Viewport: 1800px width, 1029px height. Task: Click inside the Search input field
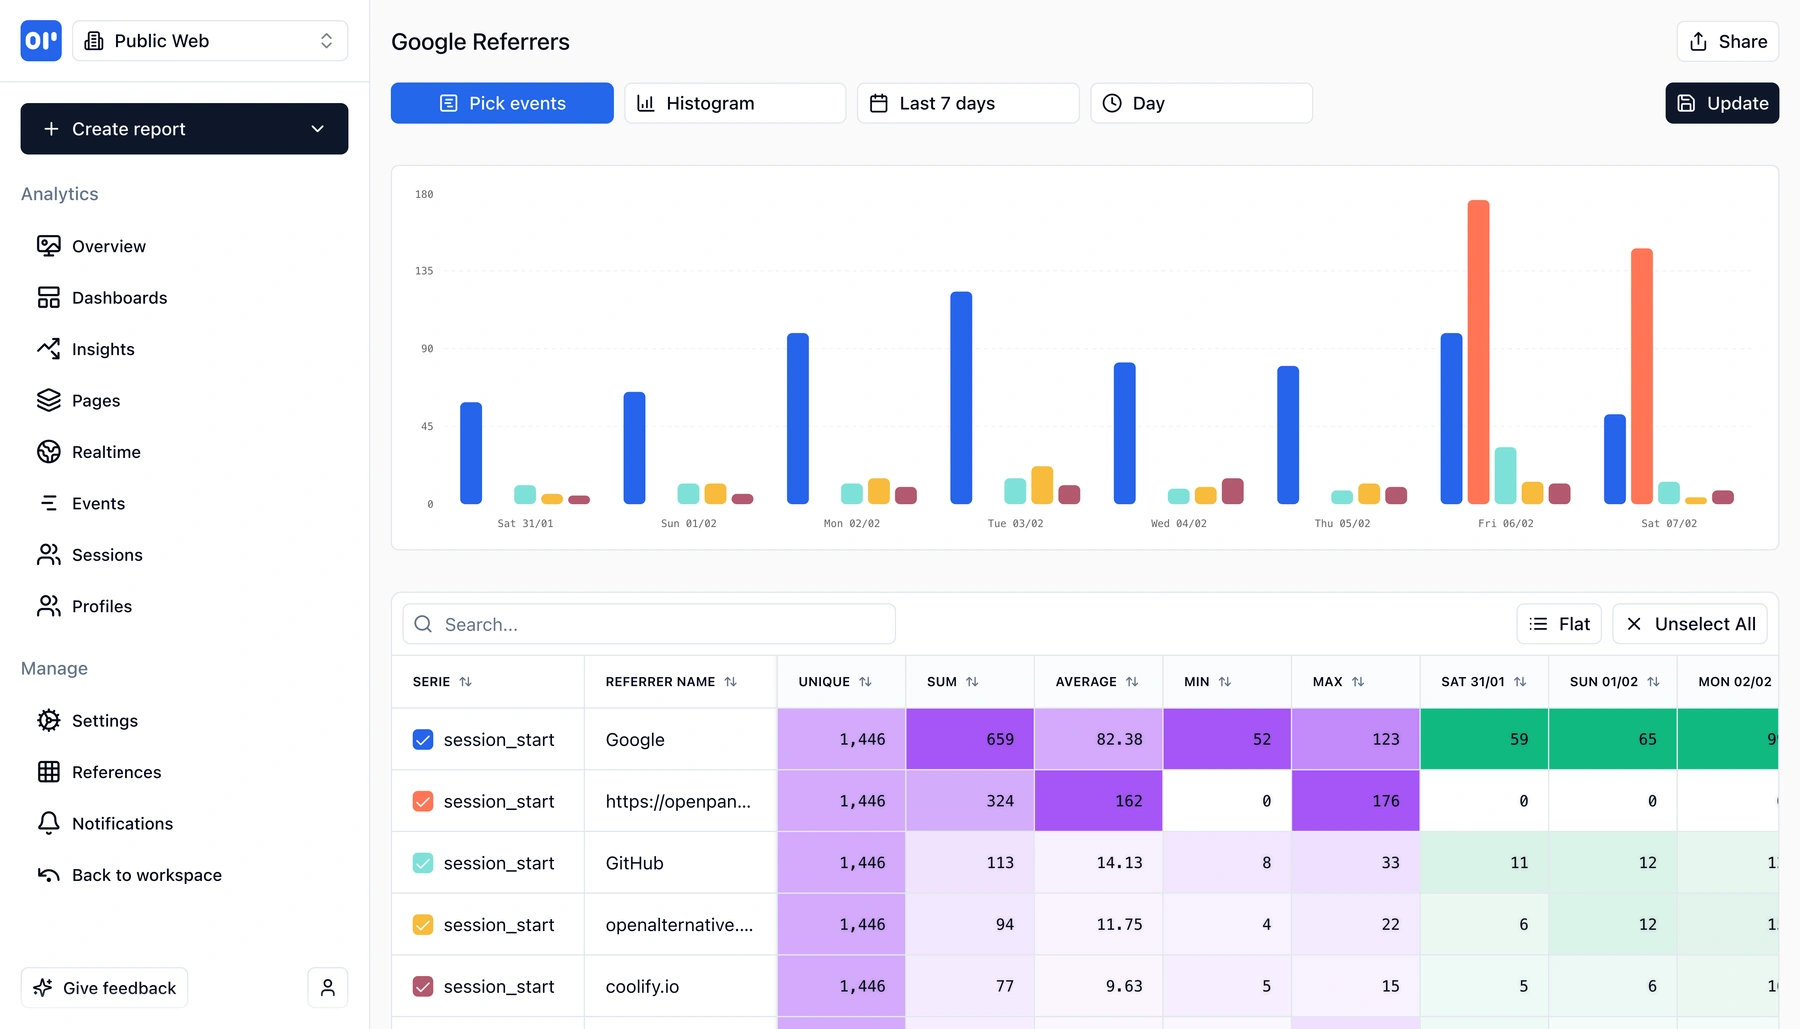click(648, 623)
